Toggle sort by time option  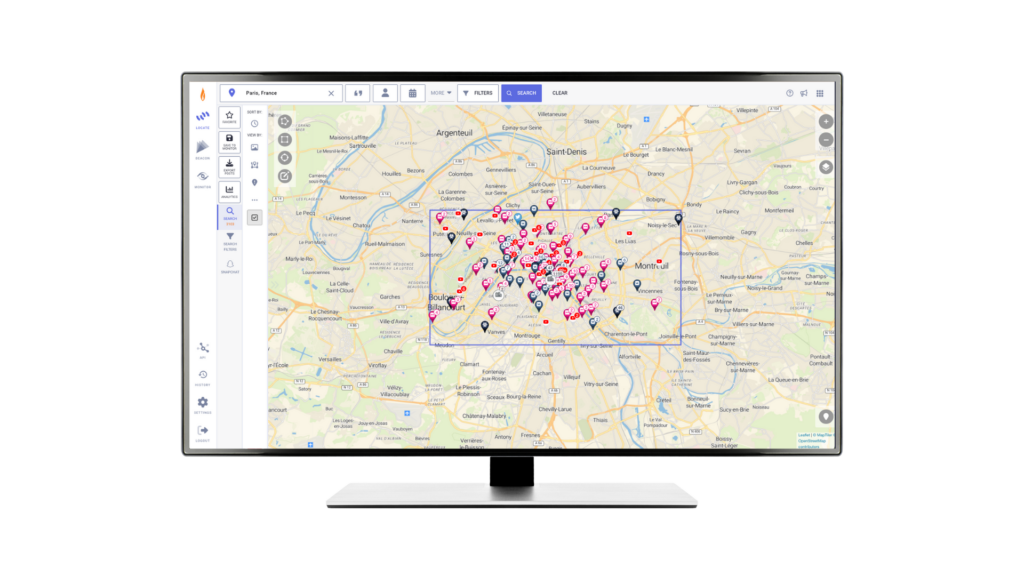click(254, 123)
